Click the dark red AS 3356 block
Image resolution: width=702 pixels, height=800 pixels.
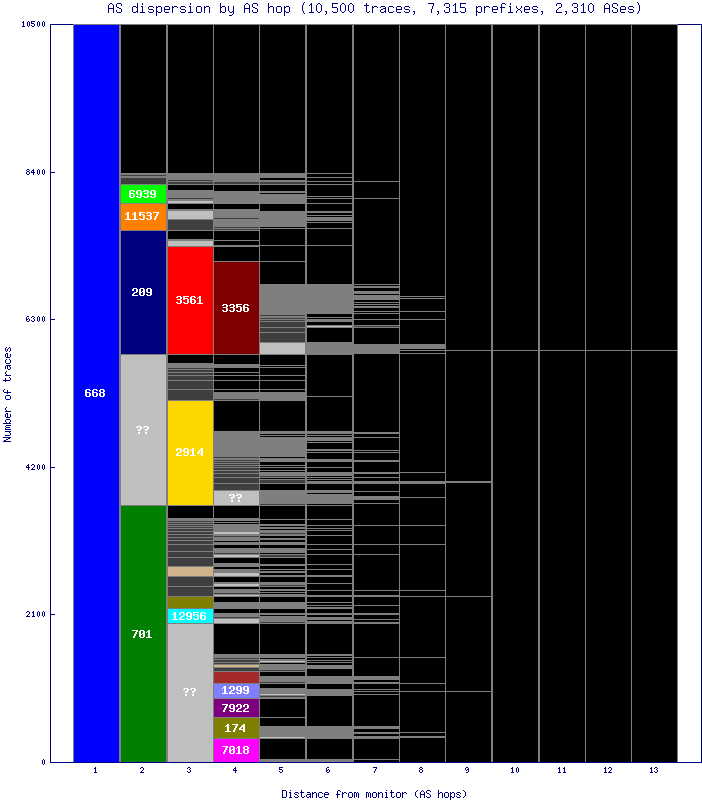coord(236,307)
